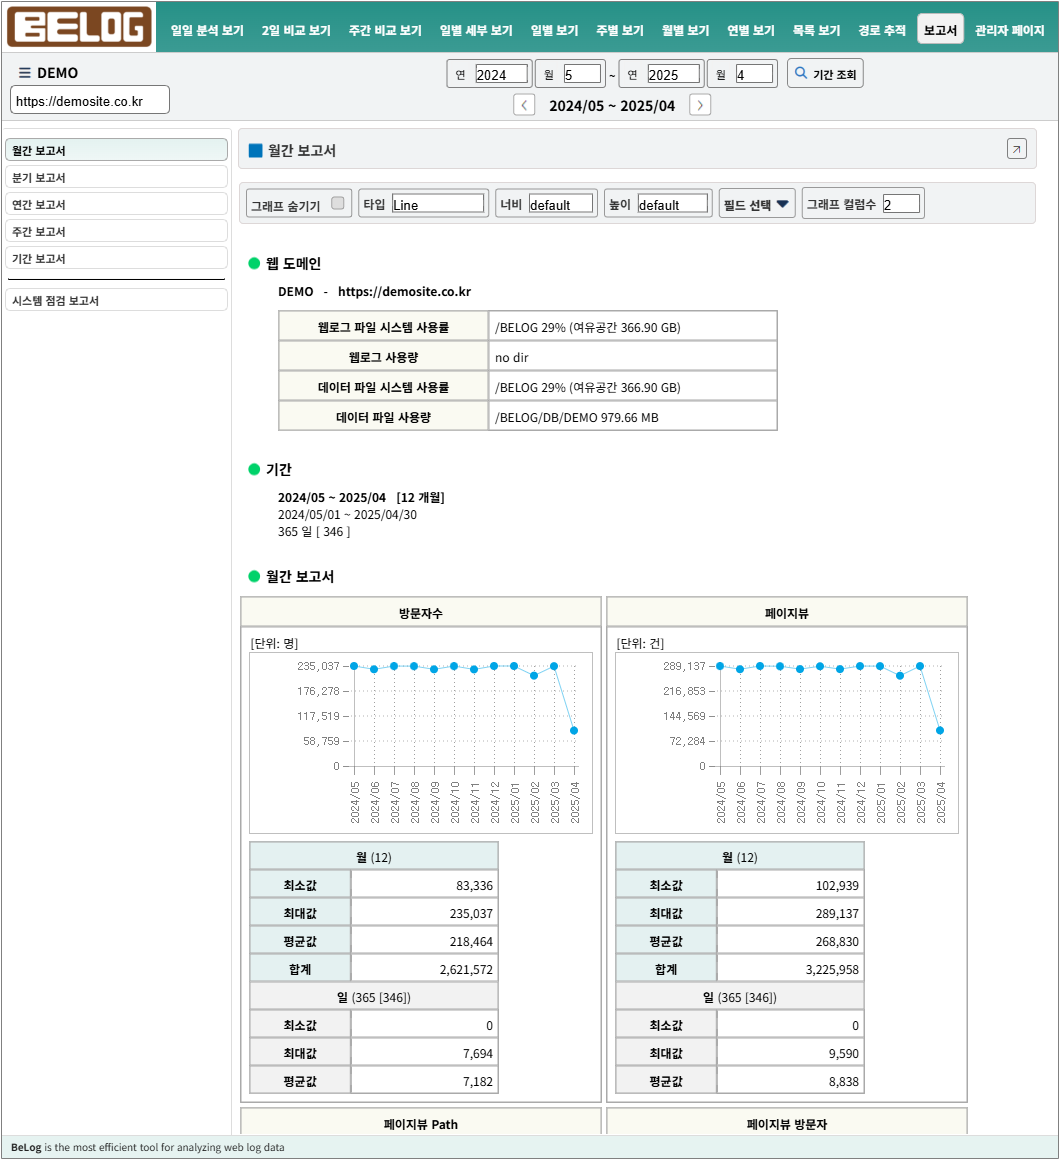Click the 기간 조회 search button

click(825, 73)
